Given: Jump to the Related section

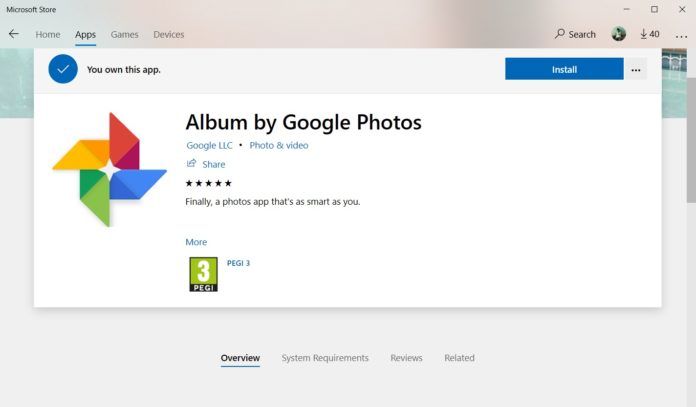Looking at the screenshot, I should point(459,358).
